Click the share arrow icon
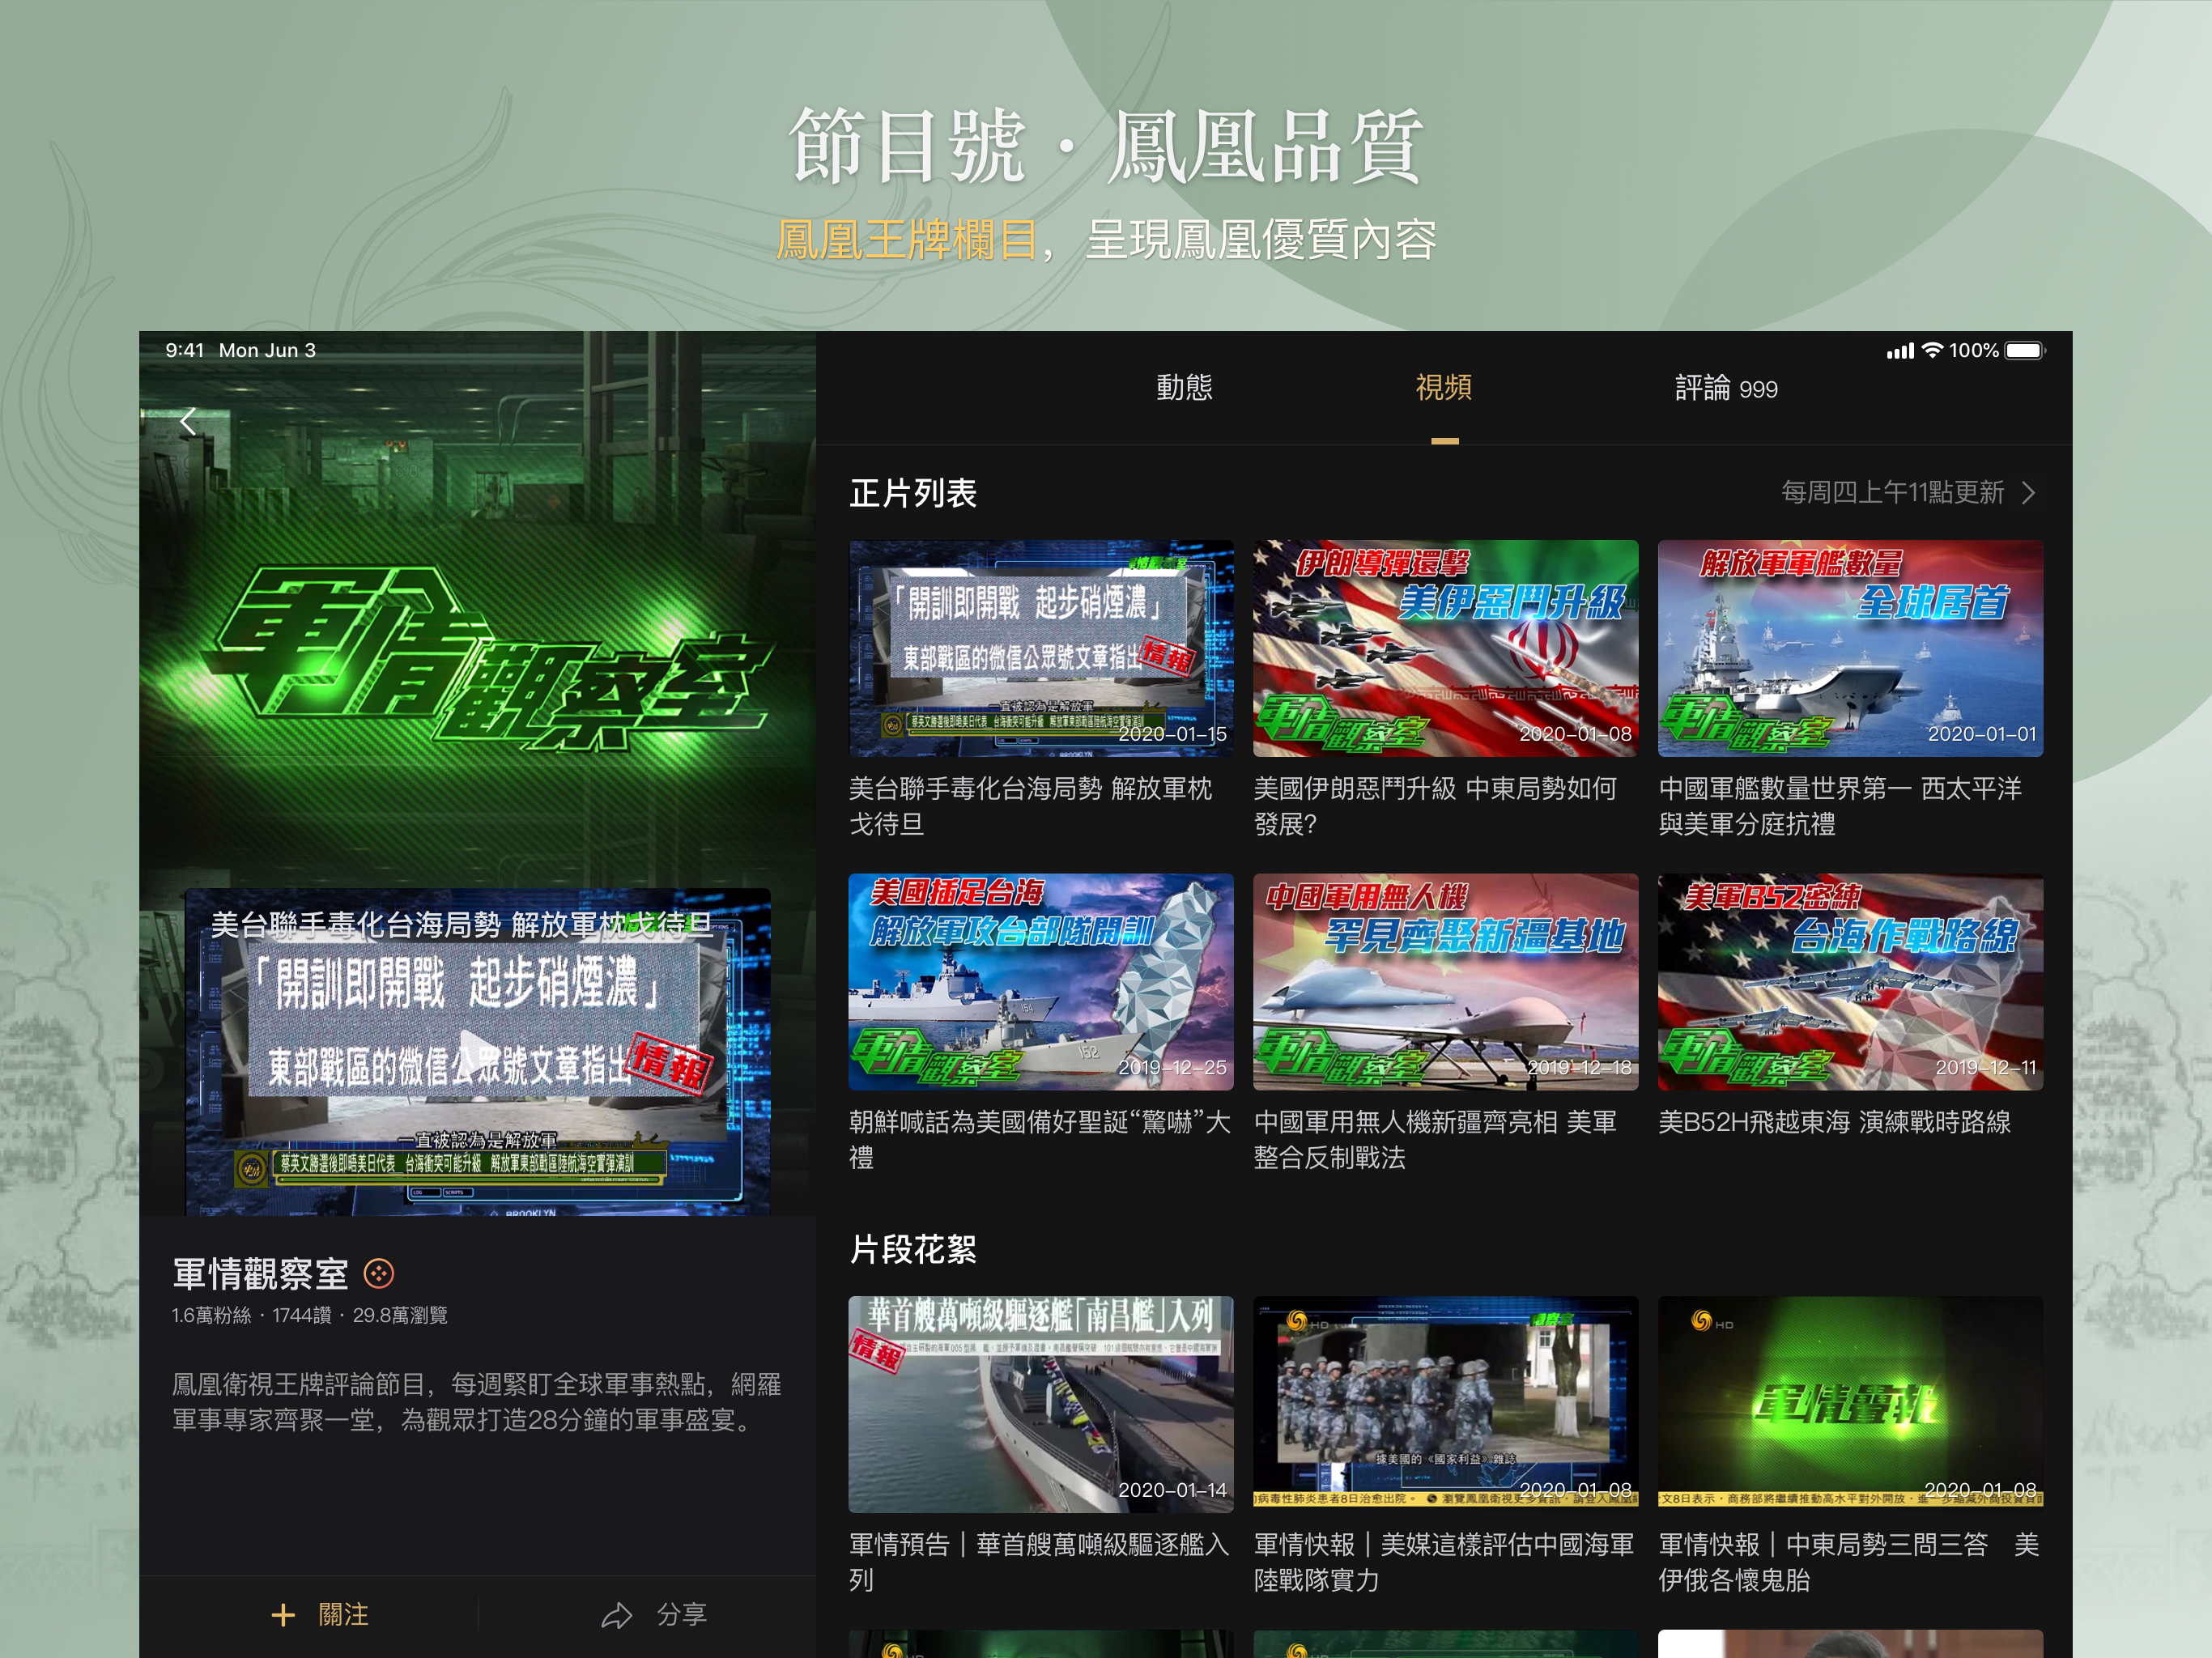 [617, 1615]
